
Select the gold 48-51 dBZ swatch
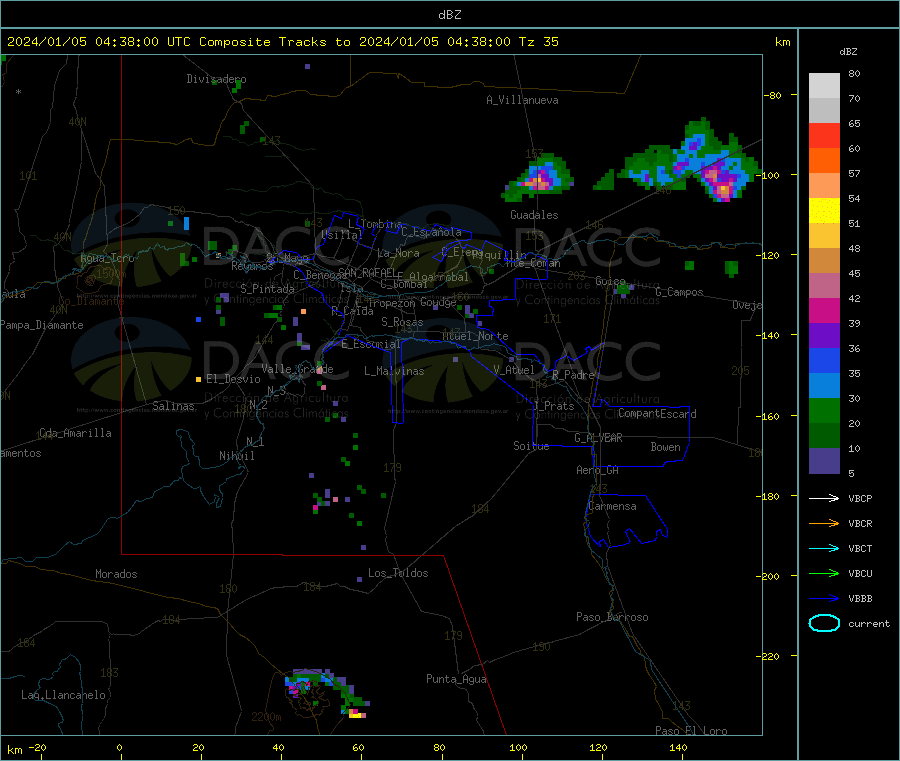click(x=824, y=236)
